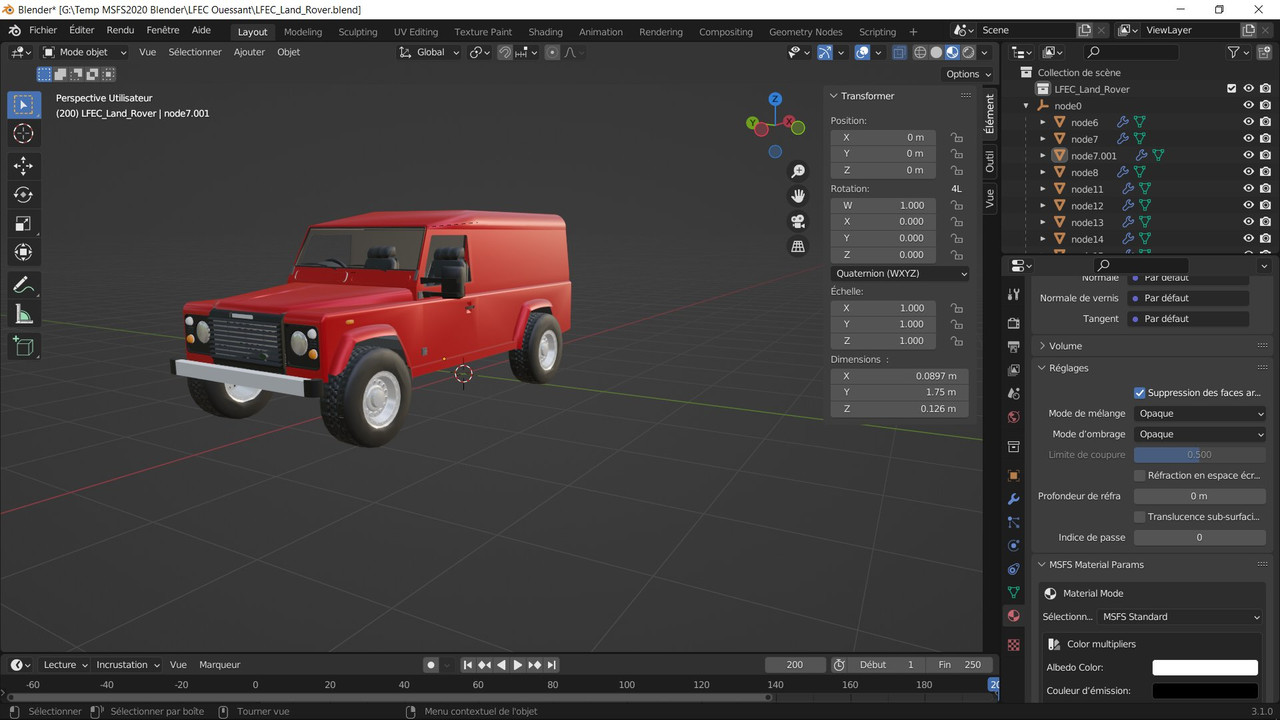Viewport: 1280px width, 720px height.
Task: Switch perspective/orthographic with the grid icon
Action: (x=798, y=246)
